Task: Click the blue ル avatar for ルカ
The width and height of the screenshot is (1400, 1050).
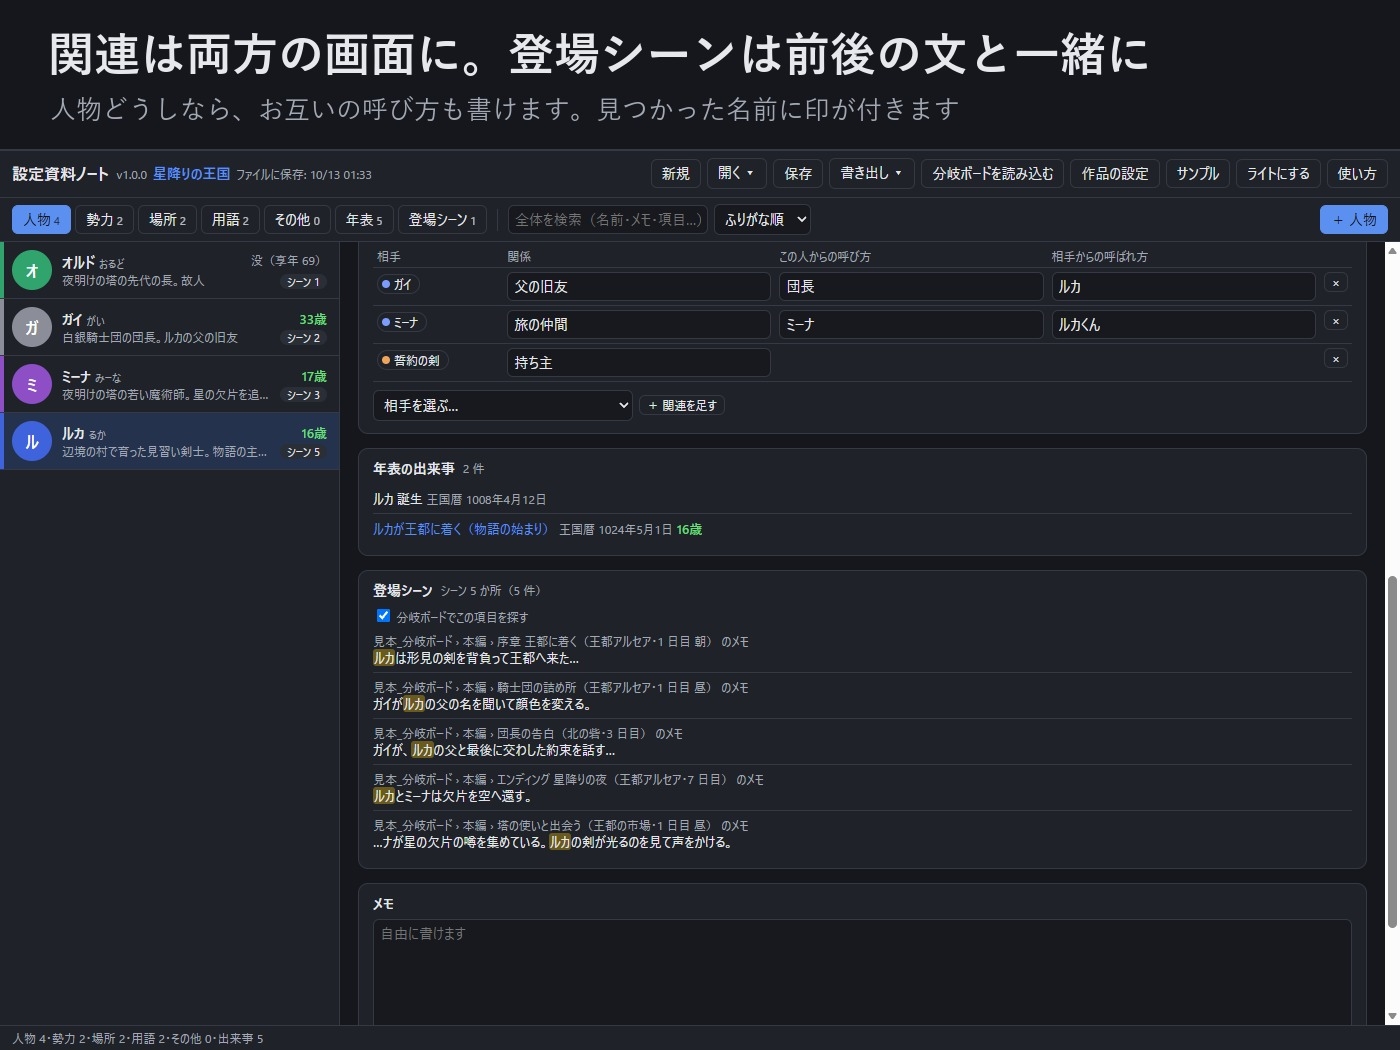Action: point(32,441)
